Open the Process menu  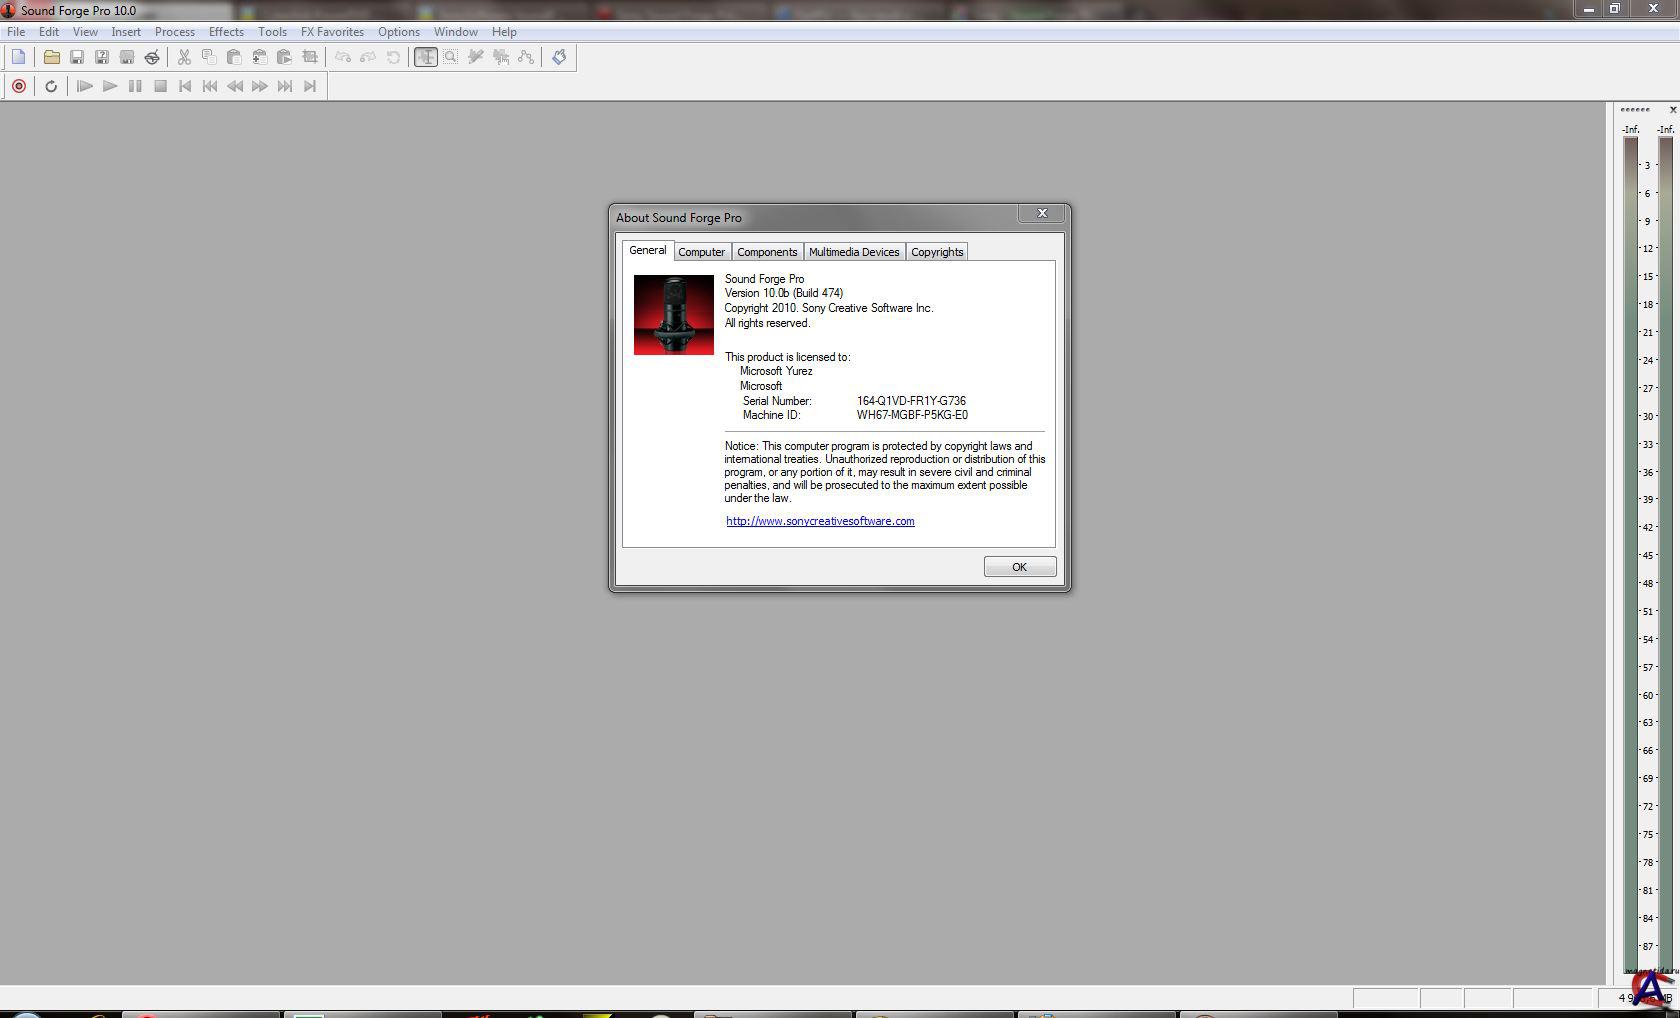click(x=175, y=32)
